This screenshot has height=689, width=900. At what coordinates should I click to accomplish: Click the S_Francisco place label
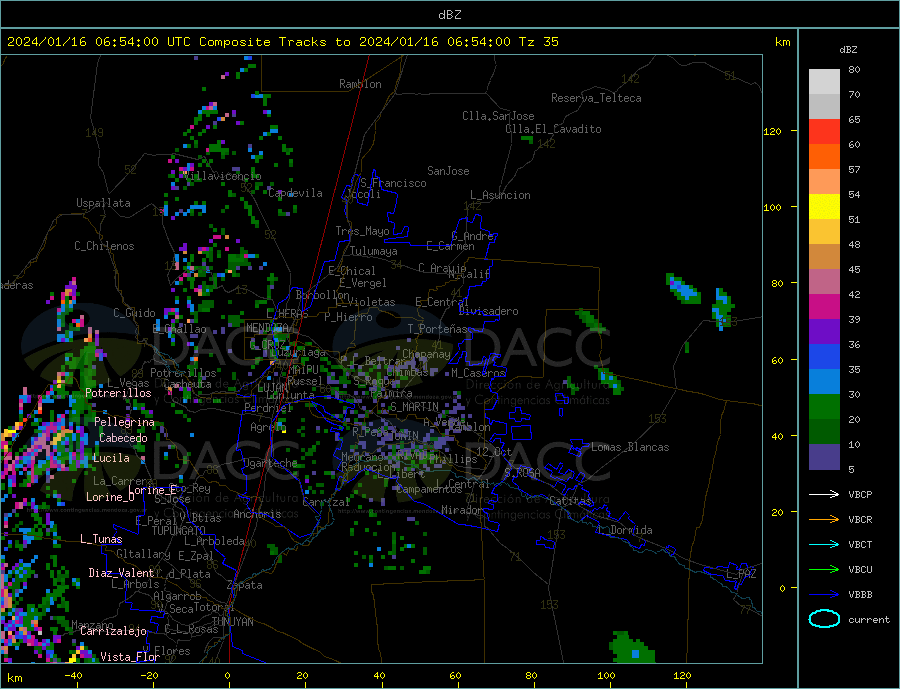coord(393,183)
